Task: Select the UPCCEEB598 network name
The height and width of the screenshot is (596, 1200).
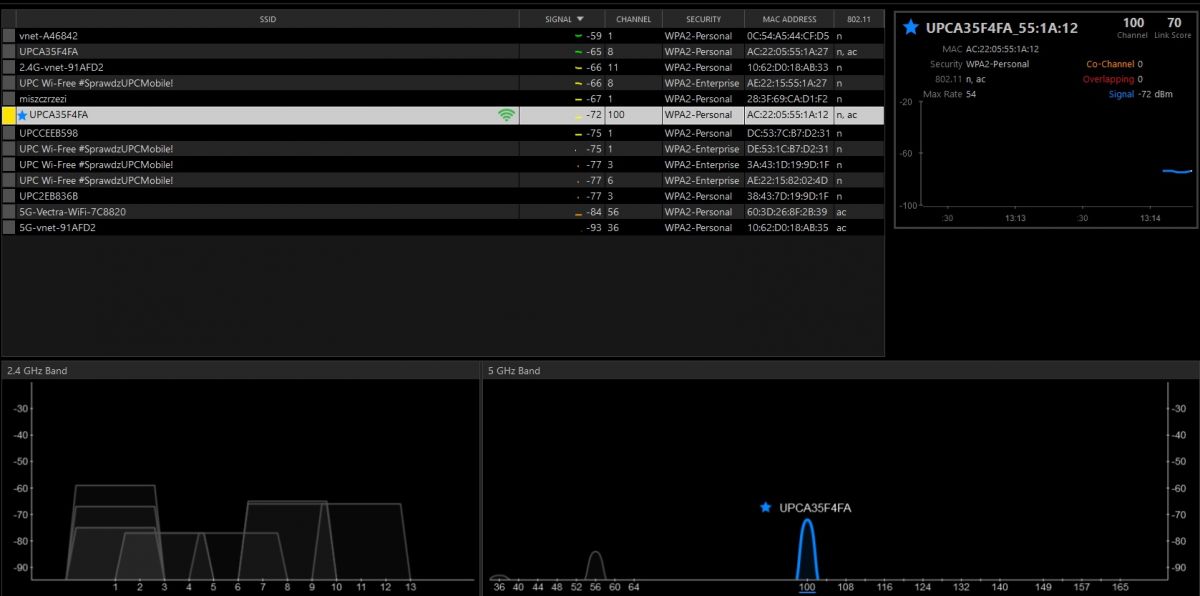Action: (x=48, y=133)
